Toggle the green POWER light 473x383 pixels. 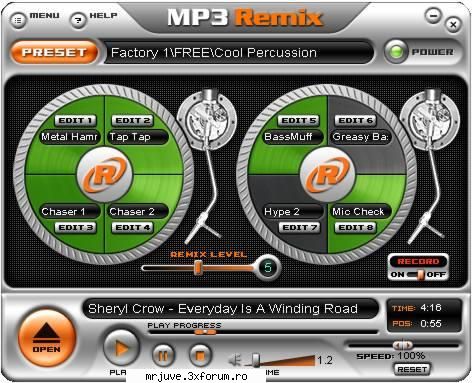[396, 52]
